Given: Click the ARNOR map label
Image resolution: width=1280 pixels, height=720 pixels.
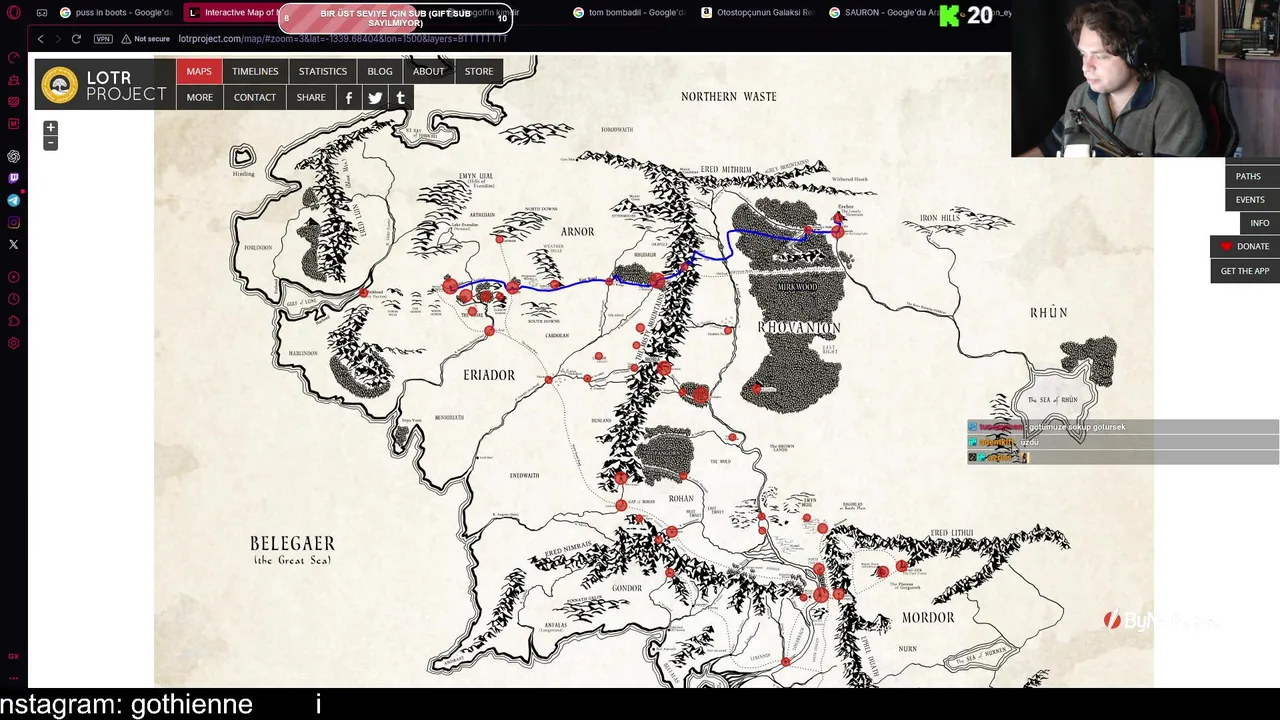Looking at the screenshot, I should tap(578, 232).
